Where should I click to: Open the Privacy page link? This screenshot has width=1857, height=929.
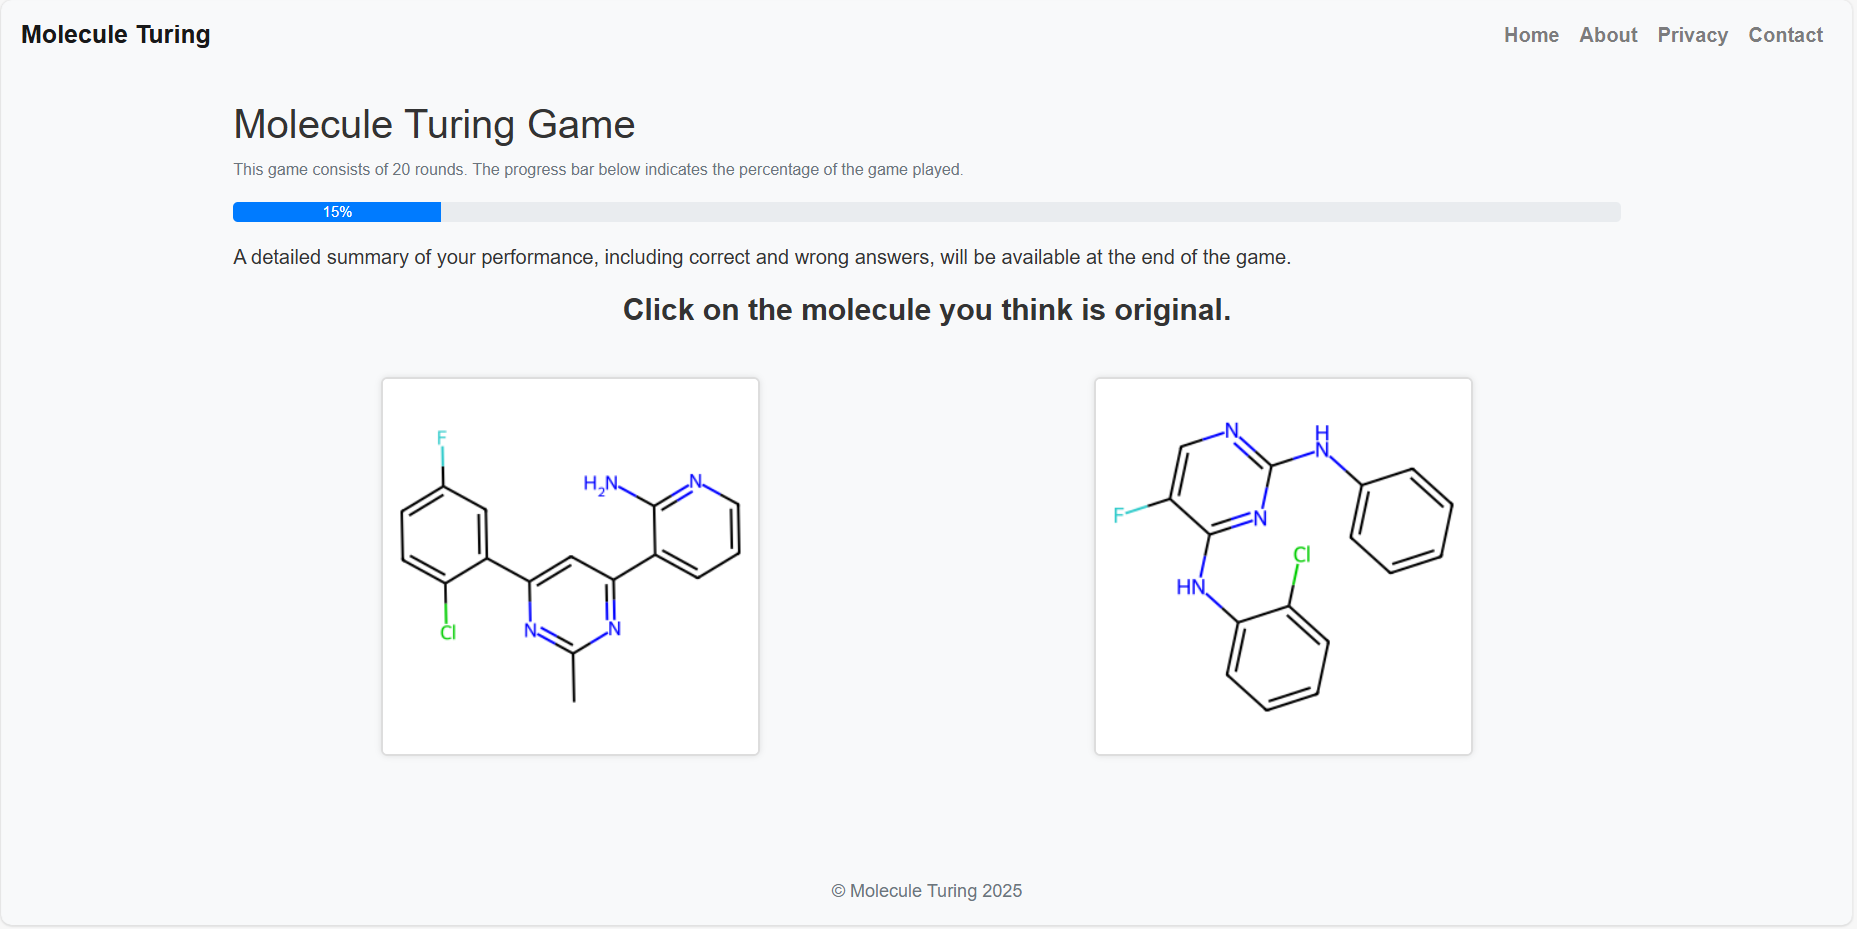pos(1692,35)
